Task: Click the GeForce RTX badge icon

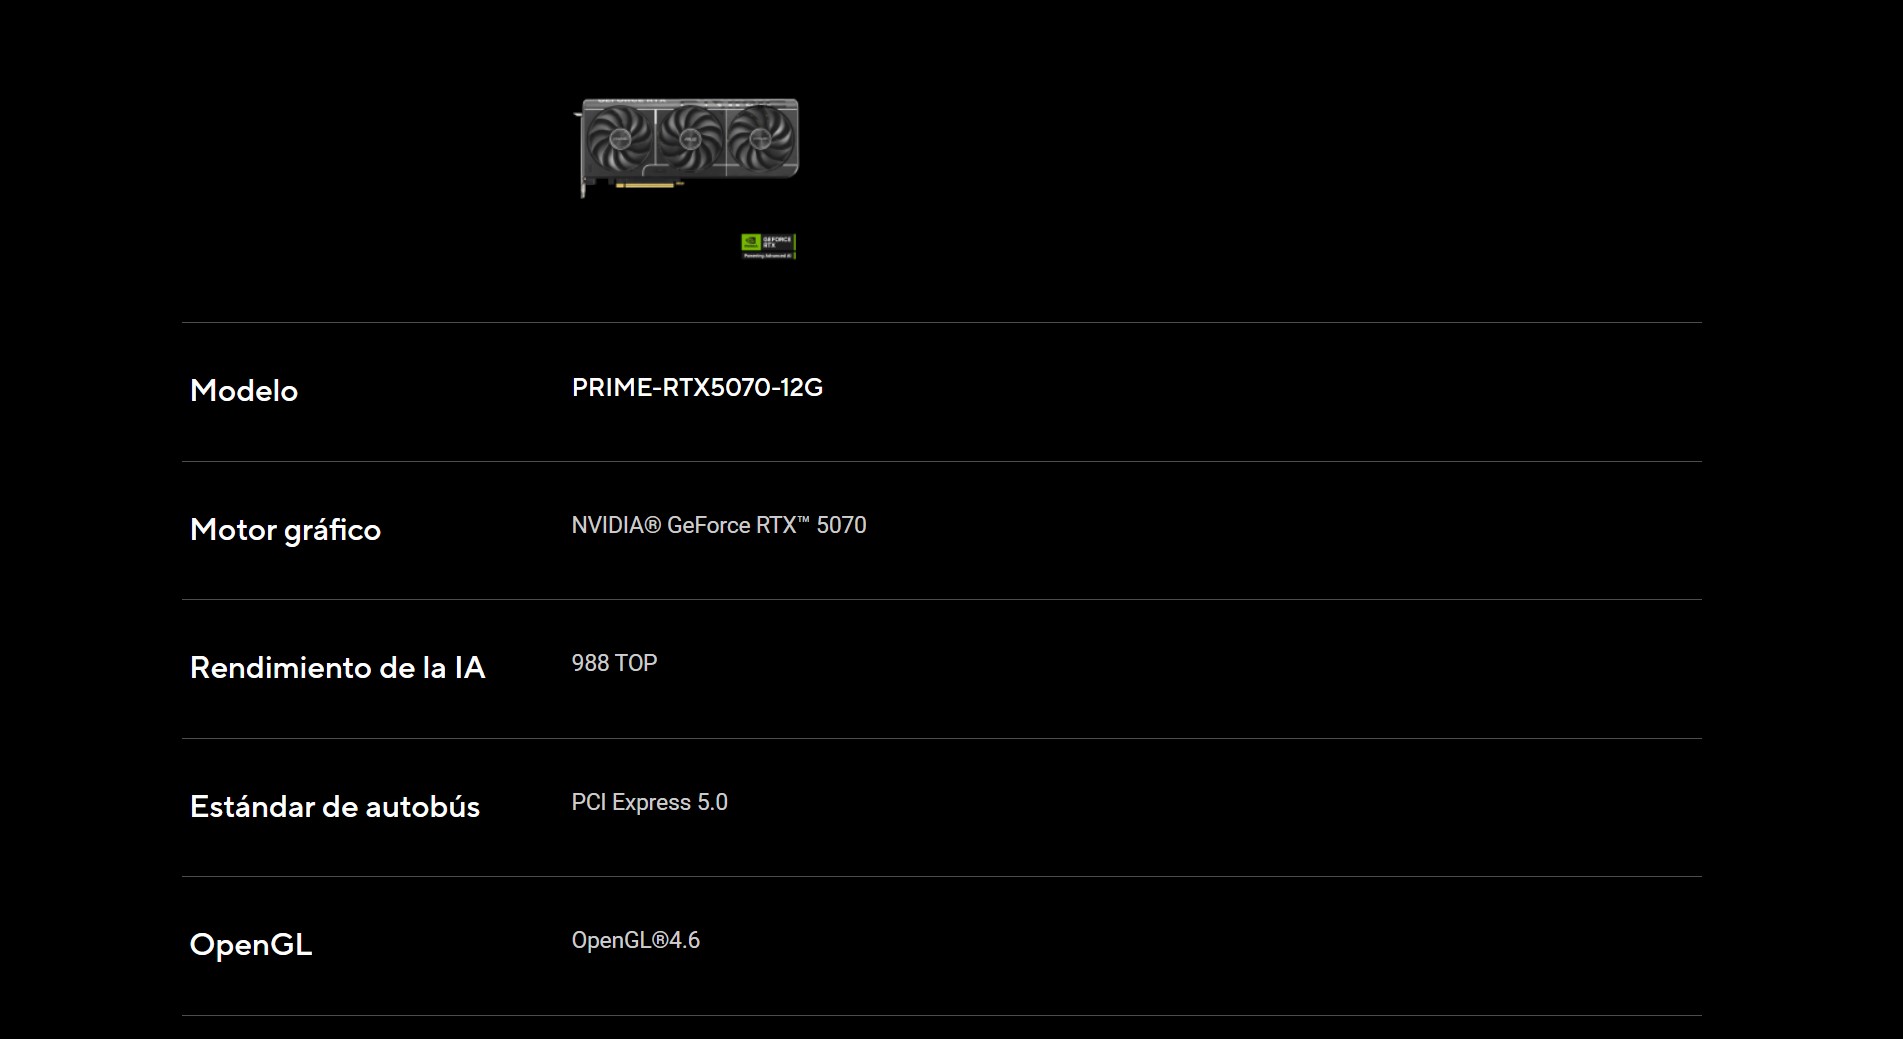Action: pos(768,246)
